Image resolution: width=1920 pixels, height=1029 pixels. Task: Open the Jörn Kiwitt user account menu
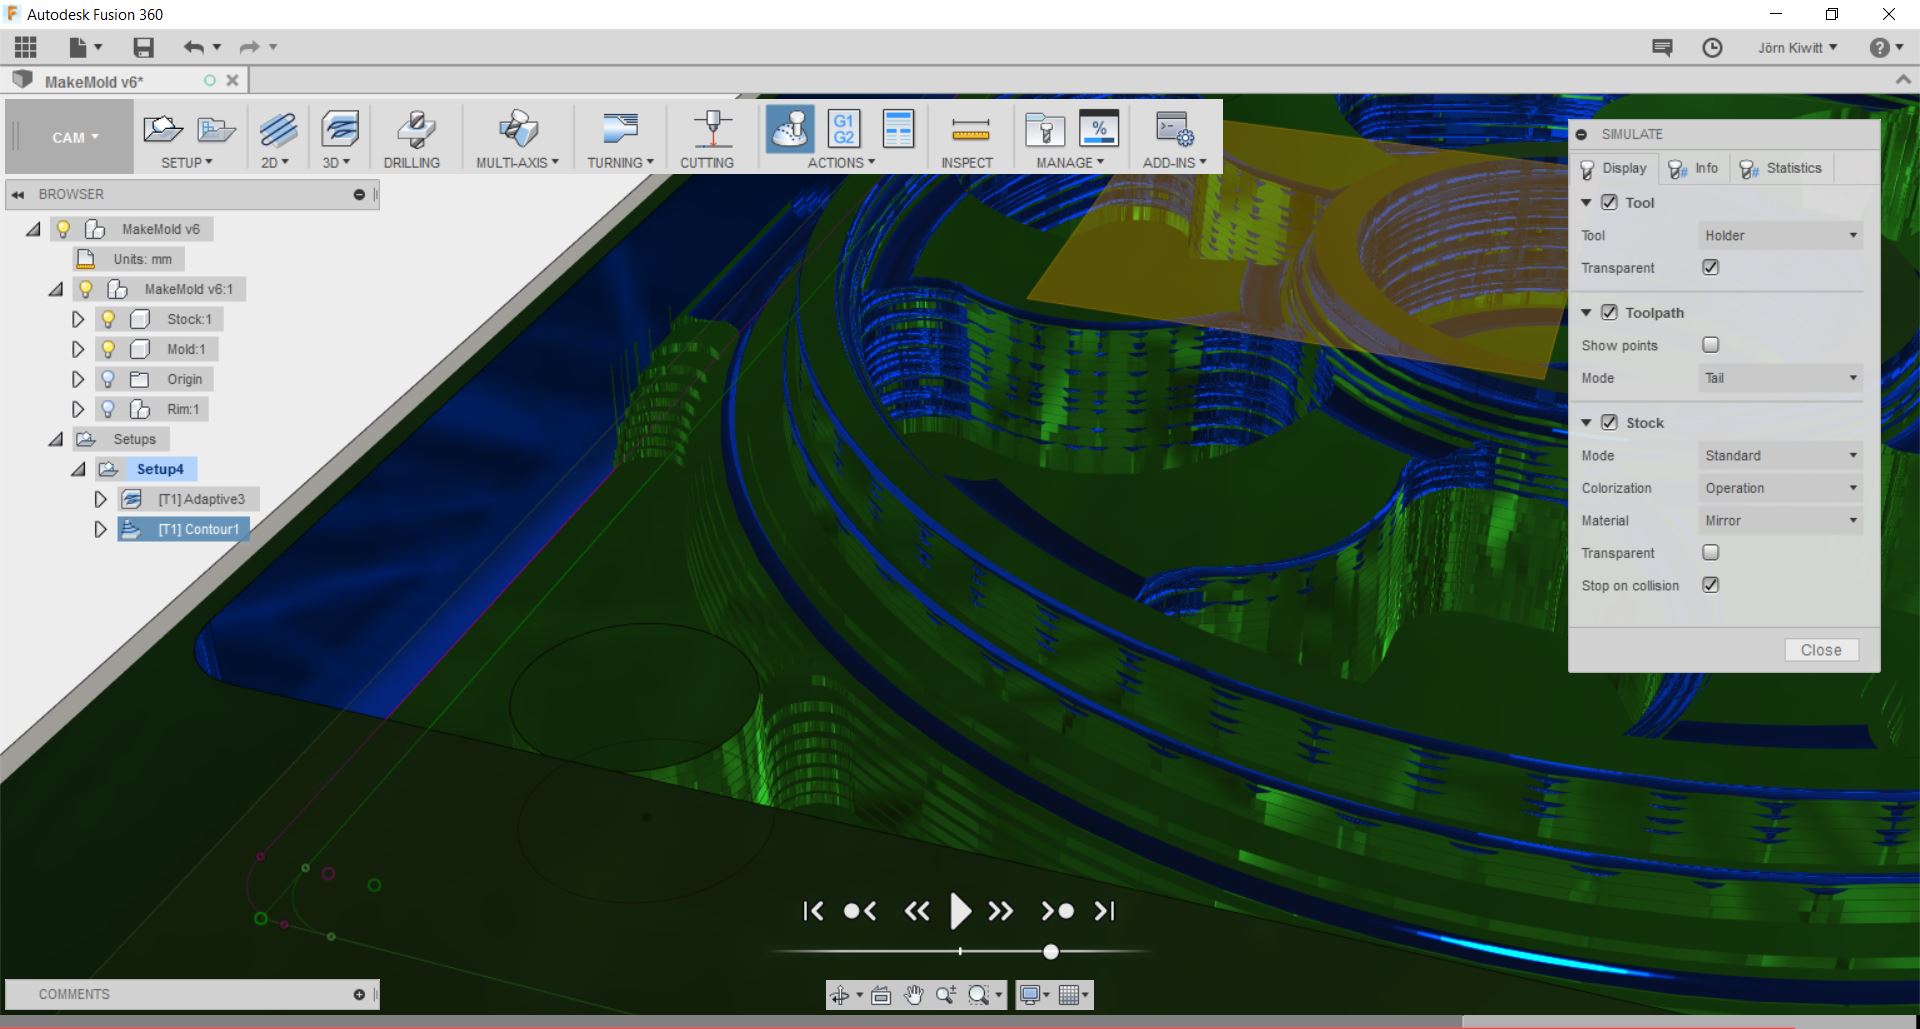1797,47
